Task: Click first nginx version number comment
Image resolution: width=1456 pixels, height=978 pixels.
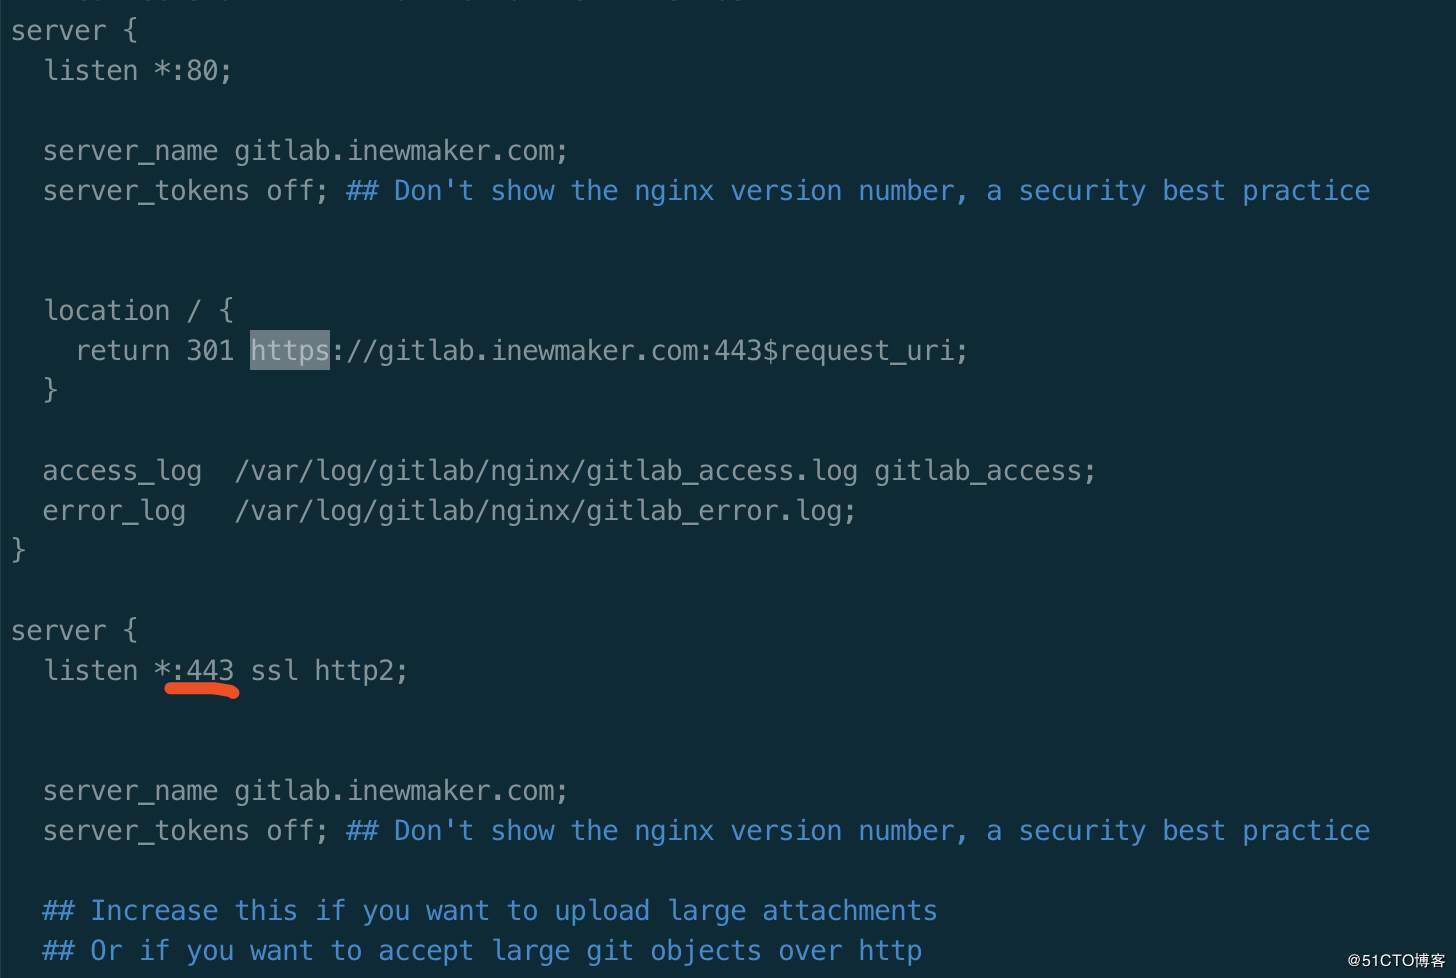Action: tap(858, 191)
